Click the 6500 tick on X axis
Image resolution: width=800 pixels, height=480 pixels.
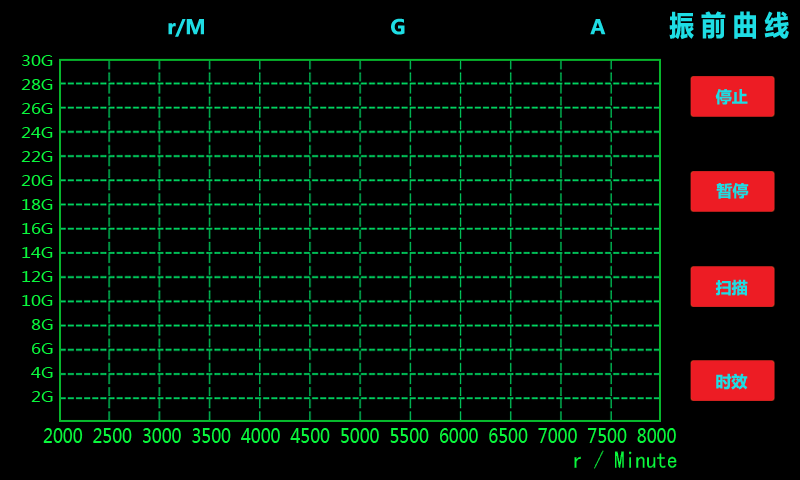[508, 437]
